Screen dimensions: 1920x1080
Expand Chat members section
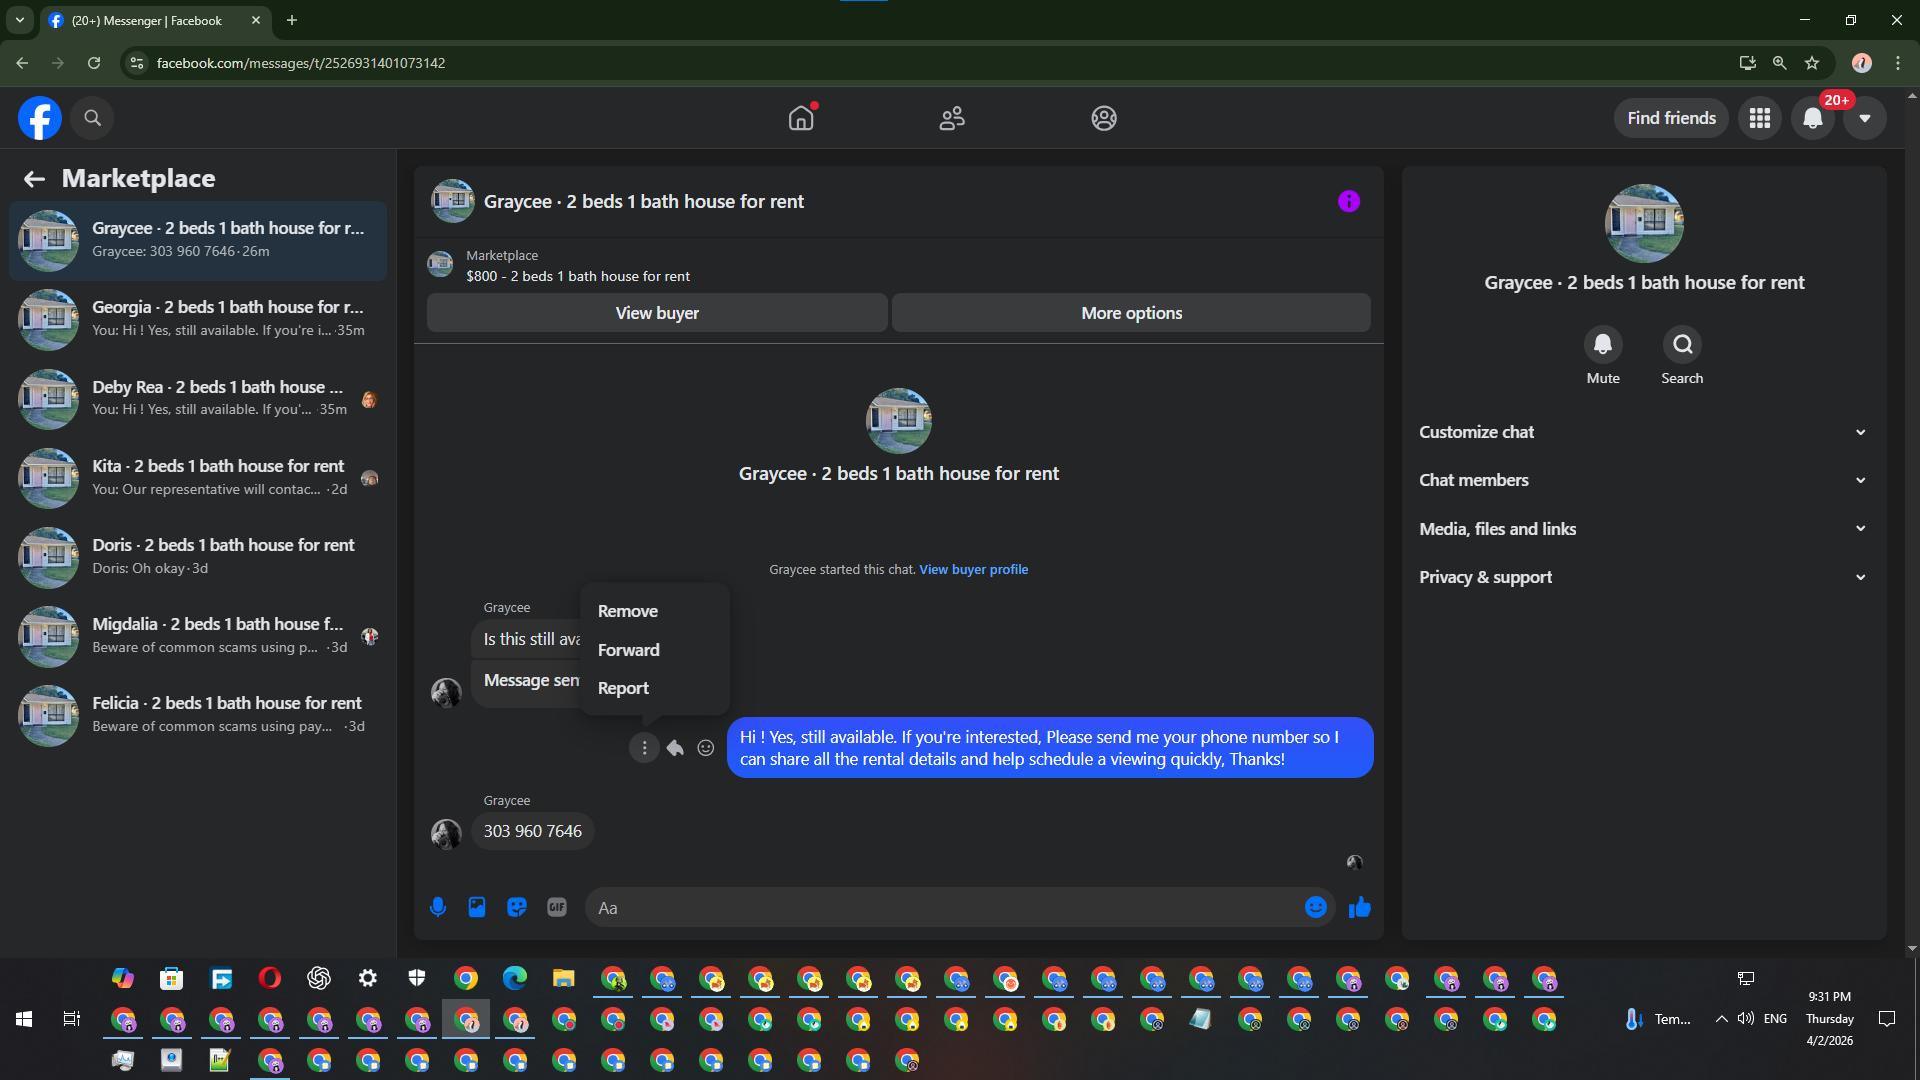(x=1644, y=480)
